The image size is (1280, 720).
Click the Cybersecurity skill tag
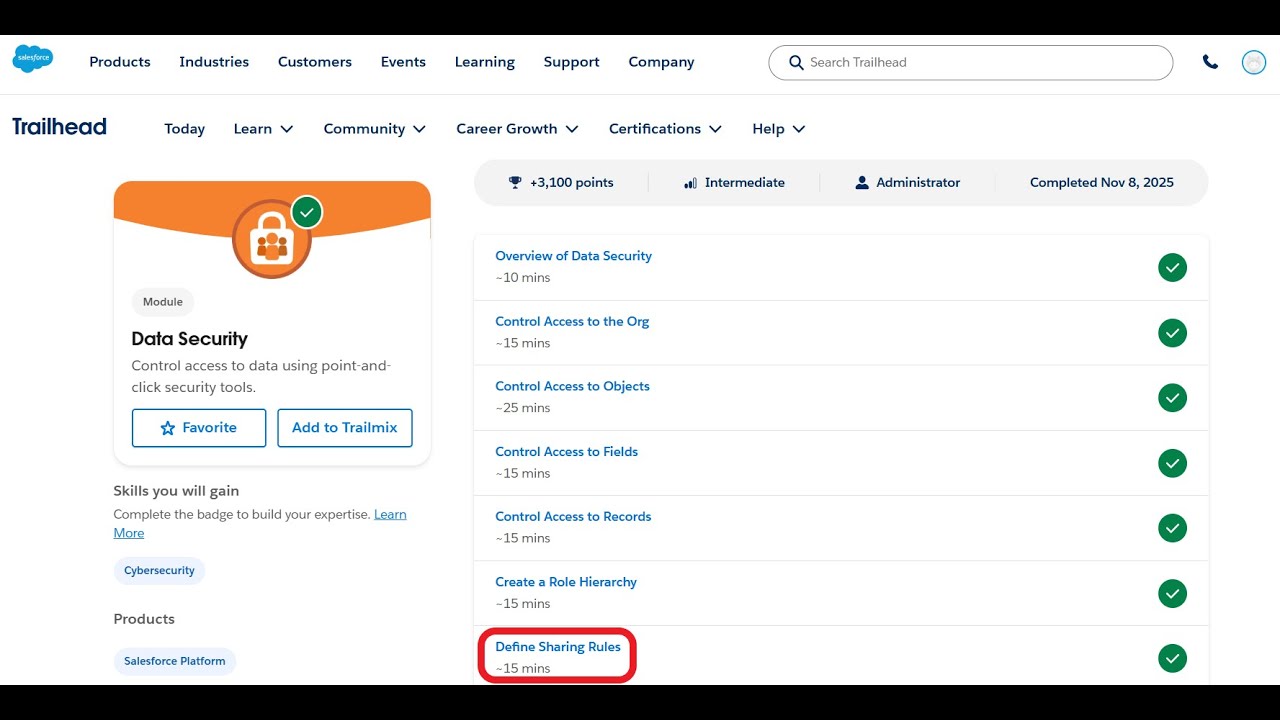click(159, 571)
